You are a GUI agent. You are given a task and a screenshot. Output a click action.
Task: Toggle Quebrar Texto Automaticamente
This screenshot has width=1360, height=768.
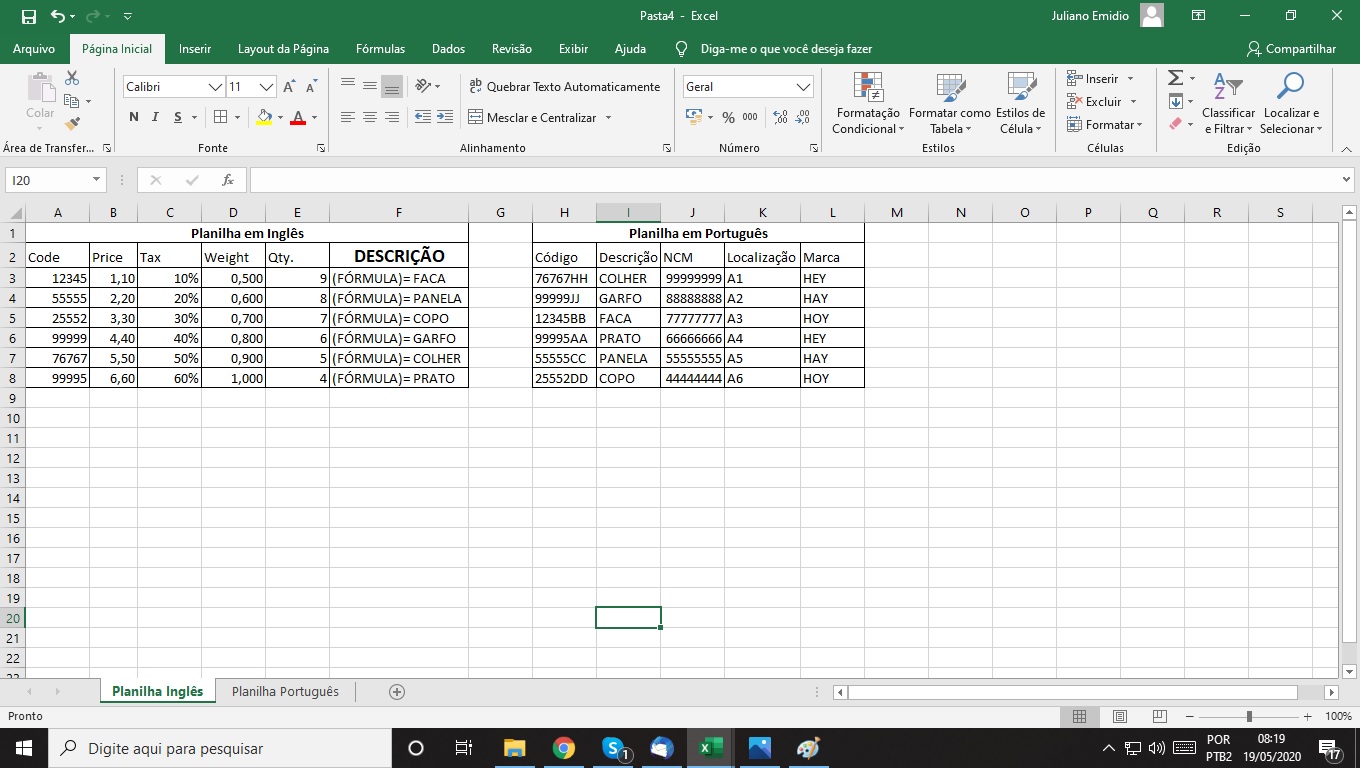565,87
